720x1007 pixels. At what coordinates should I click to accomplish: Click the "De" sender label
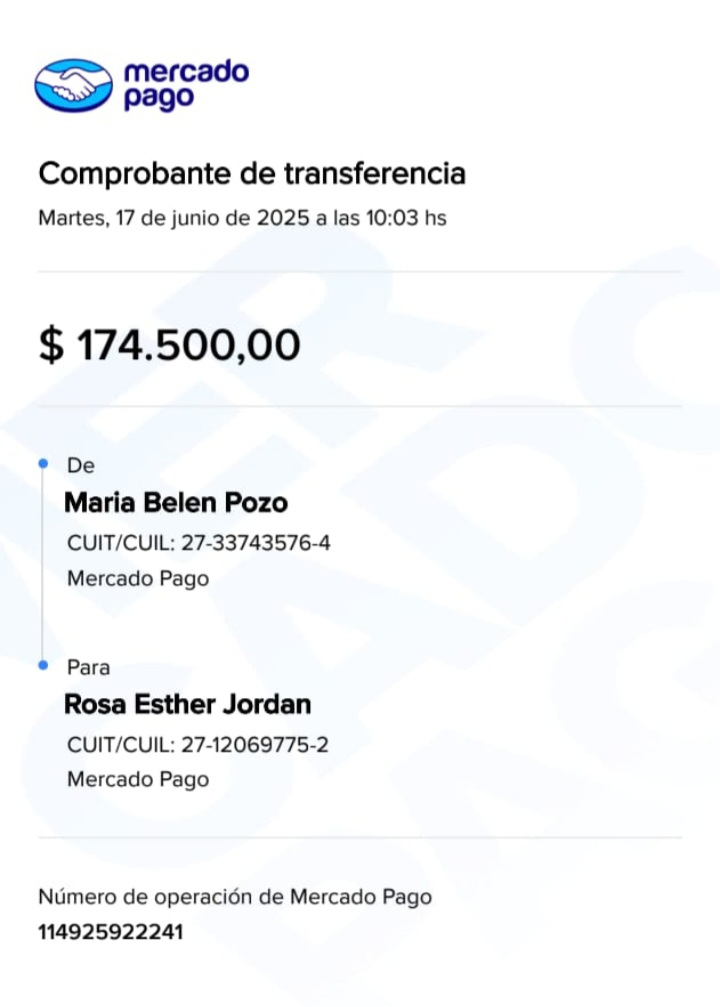coord(79,466)
